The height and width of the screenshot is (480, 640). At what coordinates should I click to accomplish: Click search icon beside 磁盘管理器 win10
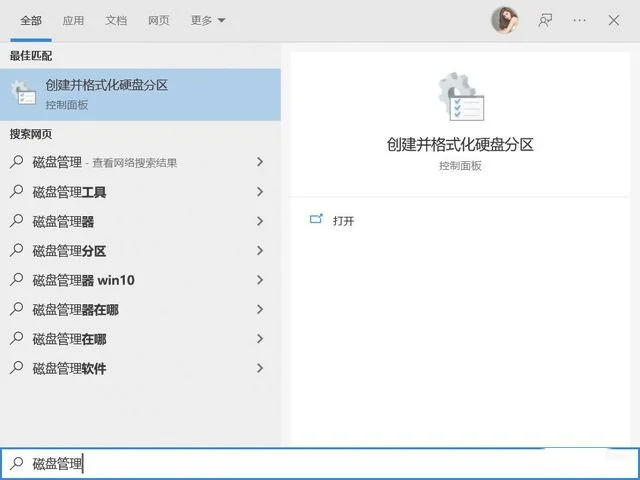[x=16, y=280]
